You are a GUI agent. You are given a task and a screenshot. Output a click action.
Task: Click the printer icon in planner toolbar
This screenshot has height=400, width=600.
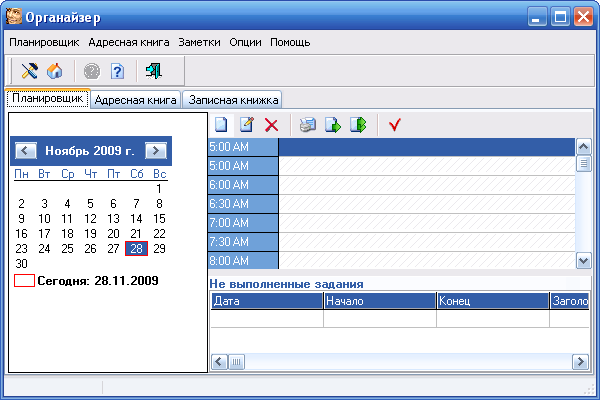click(308, 125)
